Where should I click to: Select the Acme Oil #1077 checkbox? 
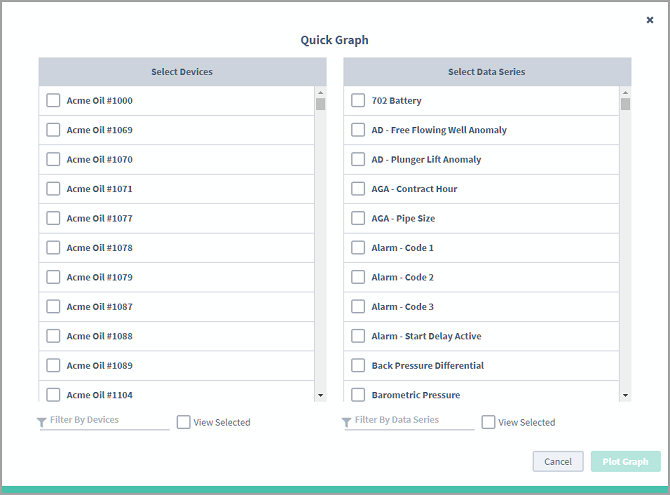pos(53,218)
